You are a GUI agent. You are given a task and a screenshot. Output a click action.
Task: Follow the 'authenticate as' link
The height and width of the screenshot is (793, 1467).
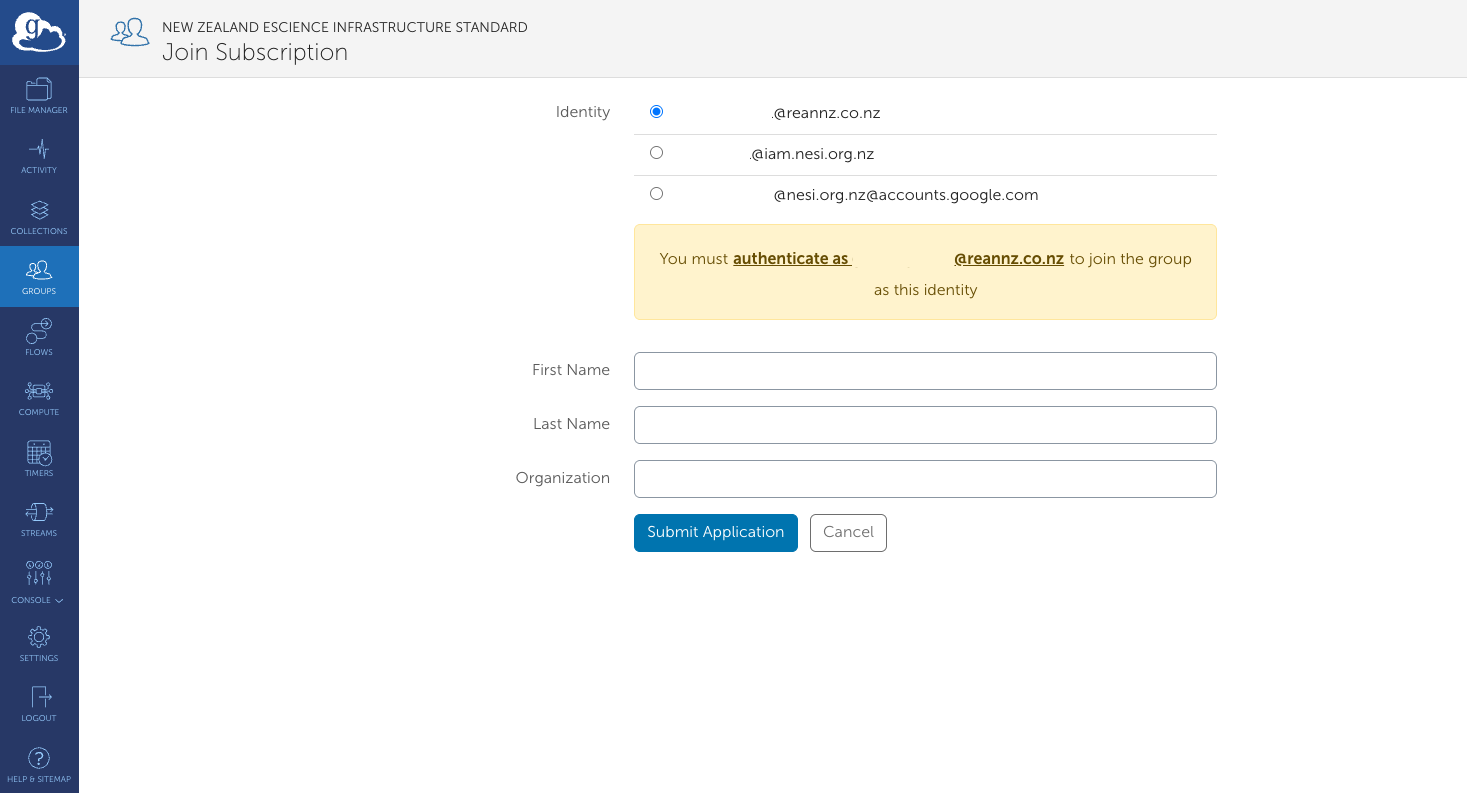pyautogui.click(x=791, y=259)
